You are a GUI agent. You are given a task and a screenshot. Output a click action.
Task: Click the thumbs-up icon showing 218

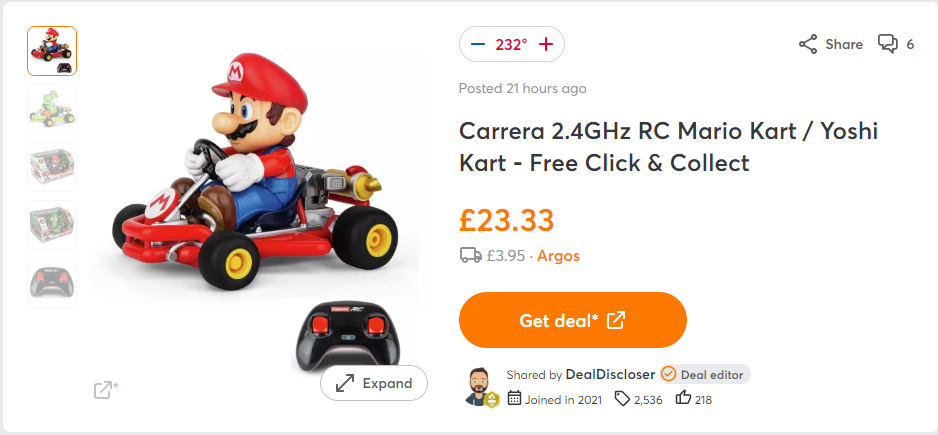(684, 398)
